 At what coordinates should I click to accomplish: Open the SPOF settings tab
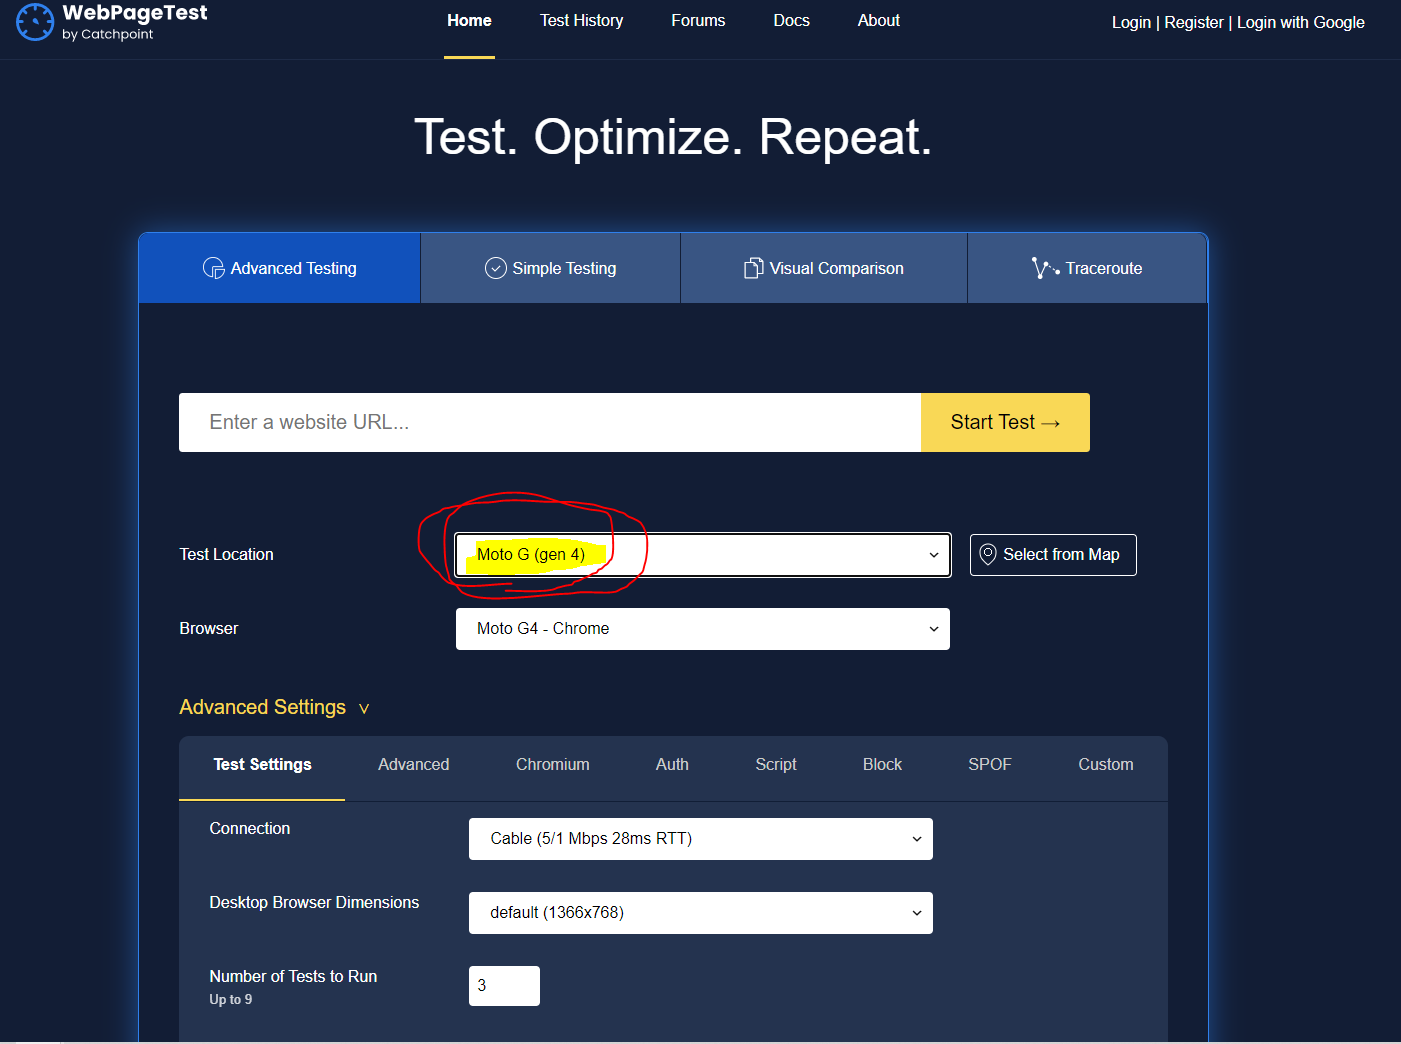tap(990, 764)
